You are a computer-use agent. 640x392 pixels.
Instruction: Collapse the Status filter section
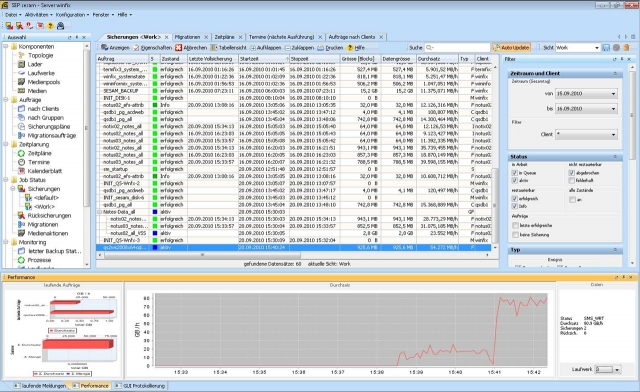coord(615,157)
